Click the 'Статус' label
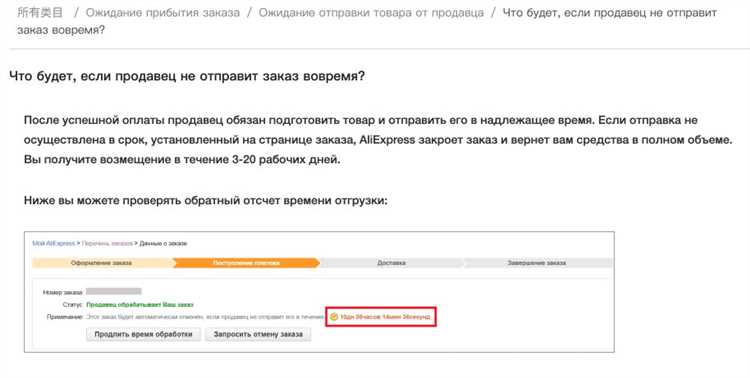The height and width of the screenshot is (378, 750). click(73, 304)
